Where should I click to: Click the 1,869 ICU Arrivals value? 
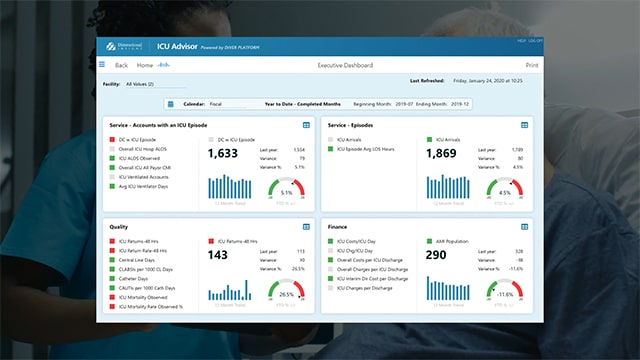(x=441, y=153)
